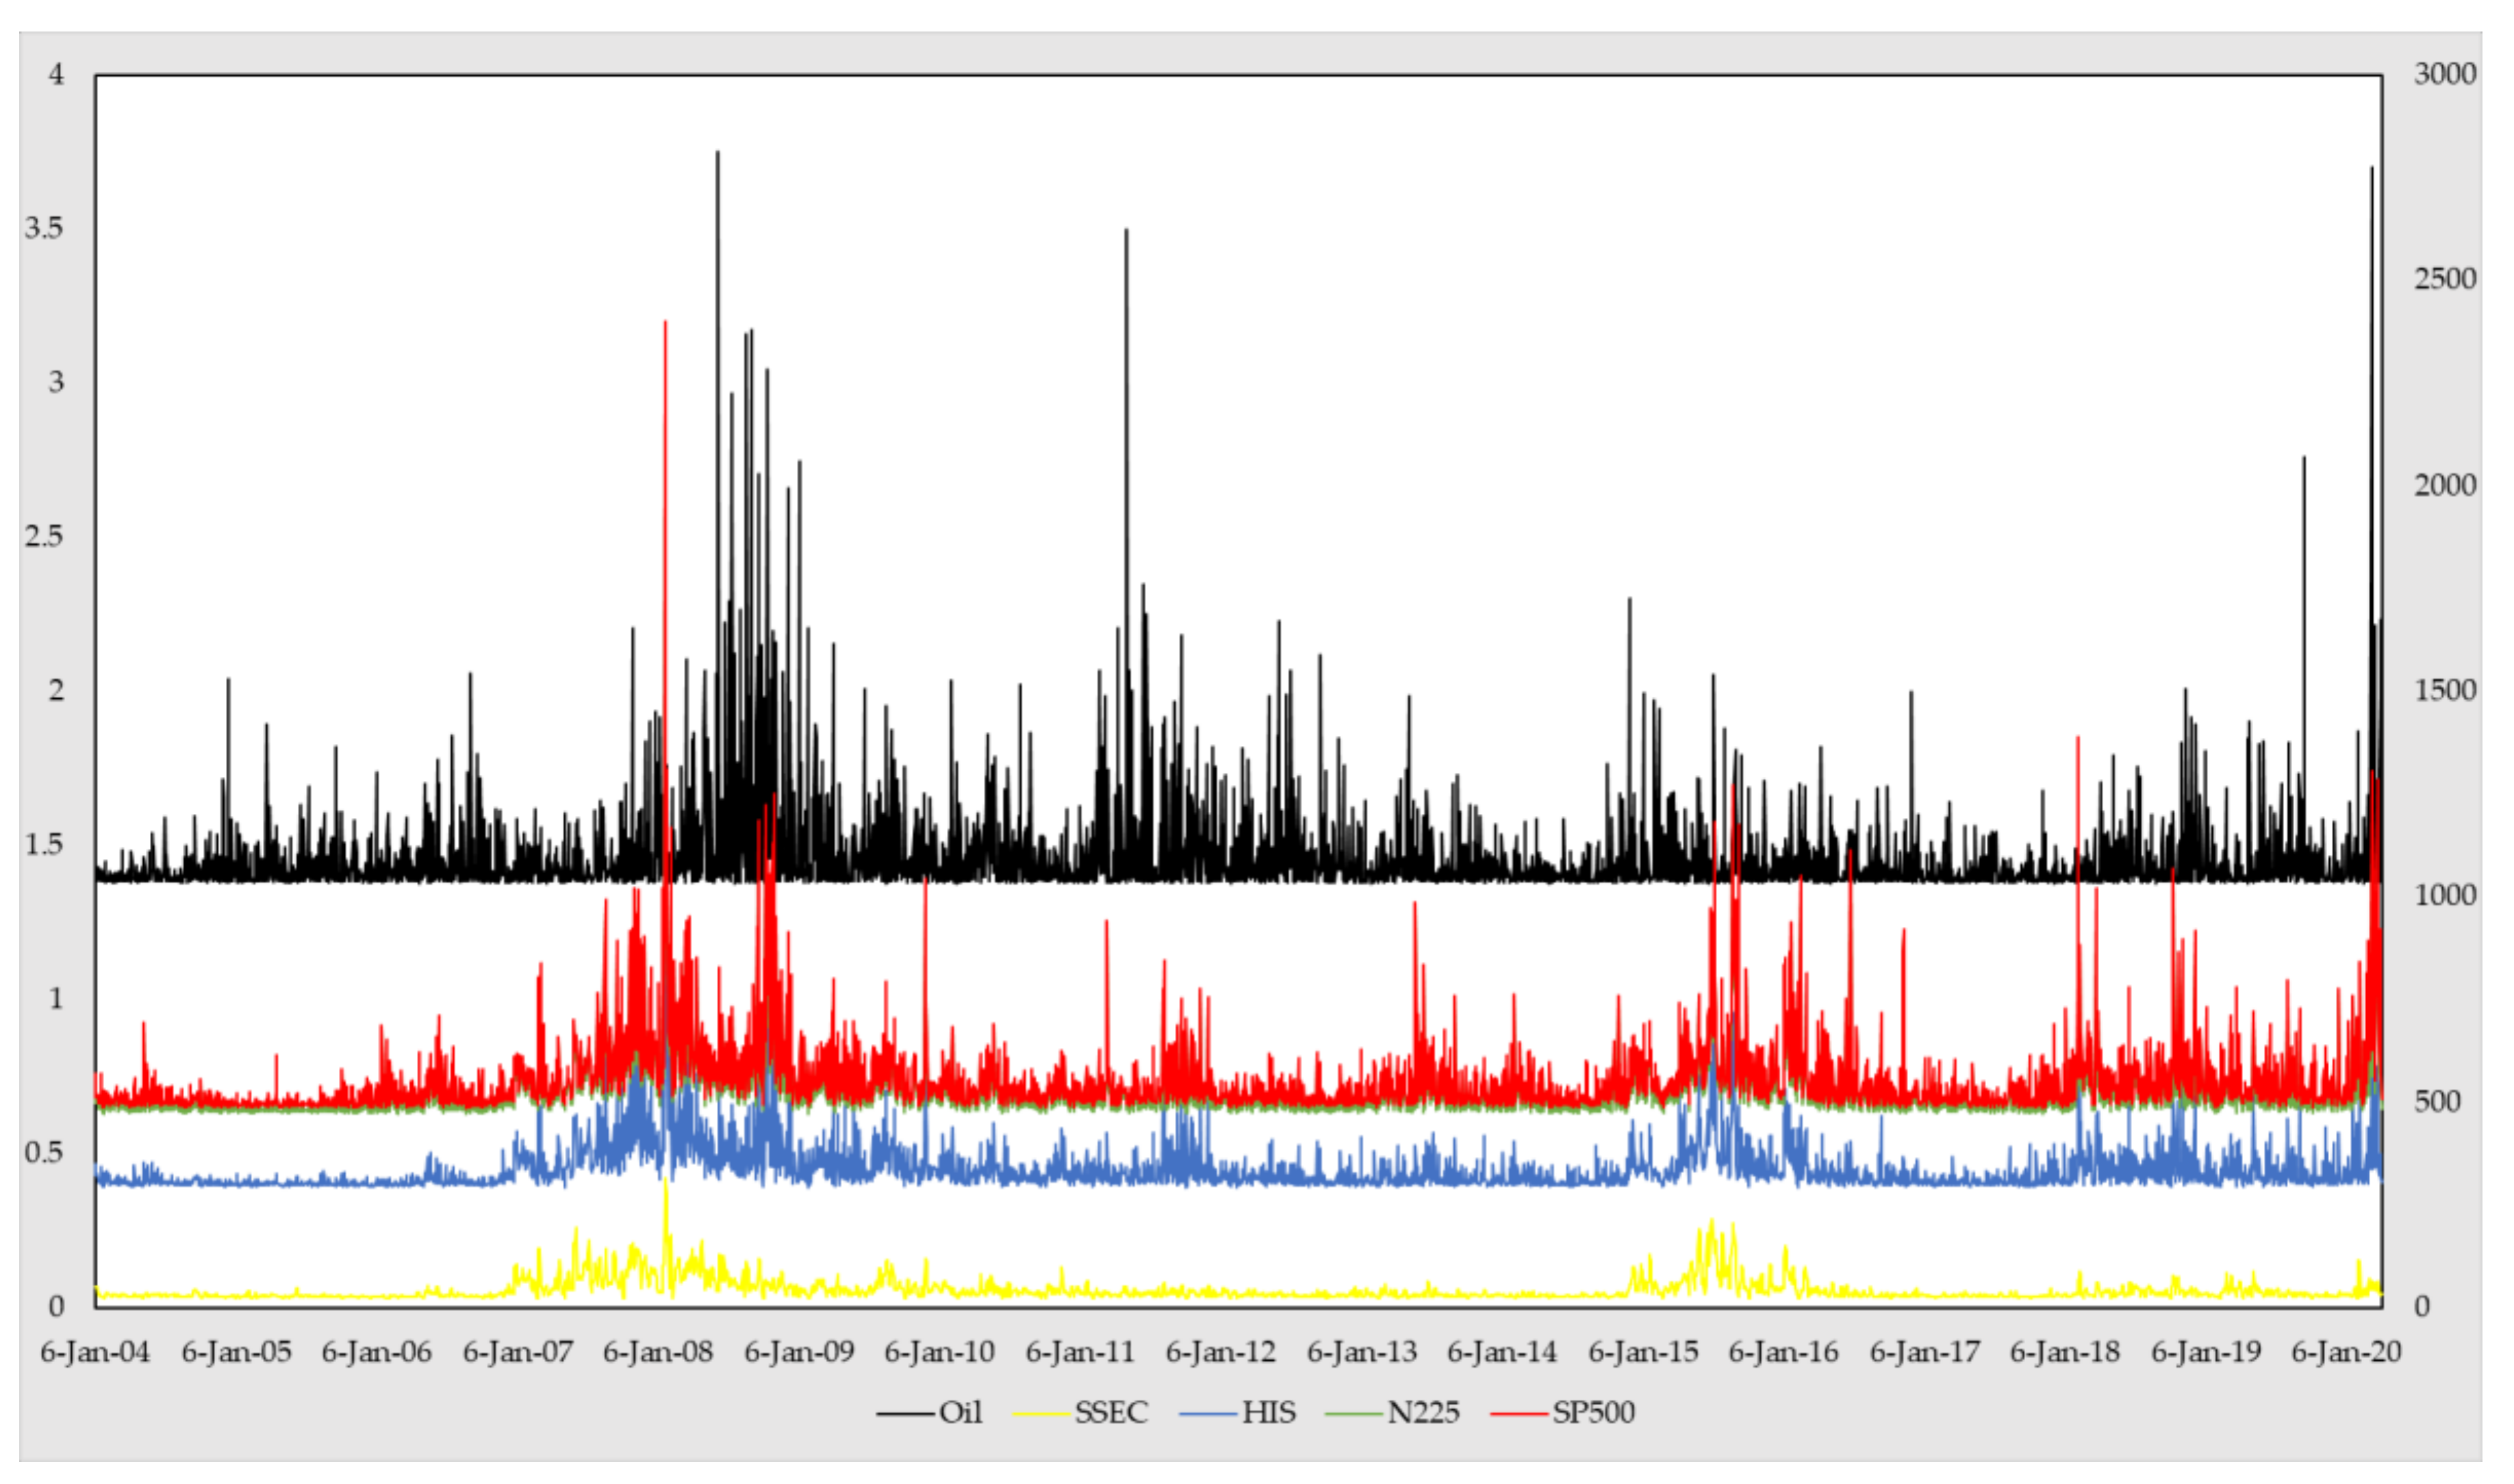Click the right axis value 2500
2514x1484 pixels.
click(2445, 279)
